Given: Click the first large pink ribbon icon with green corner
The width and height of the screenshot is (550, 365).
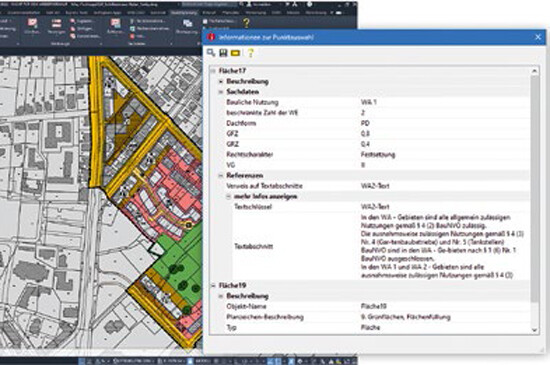Looking at the screenshot, I should pyautogui.click(x=32, y=23).
